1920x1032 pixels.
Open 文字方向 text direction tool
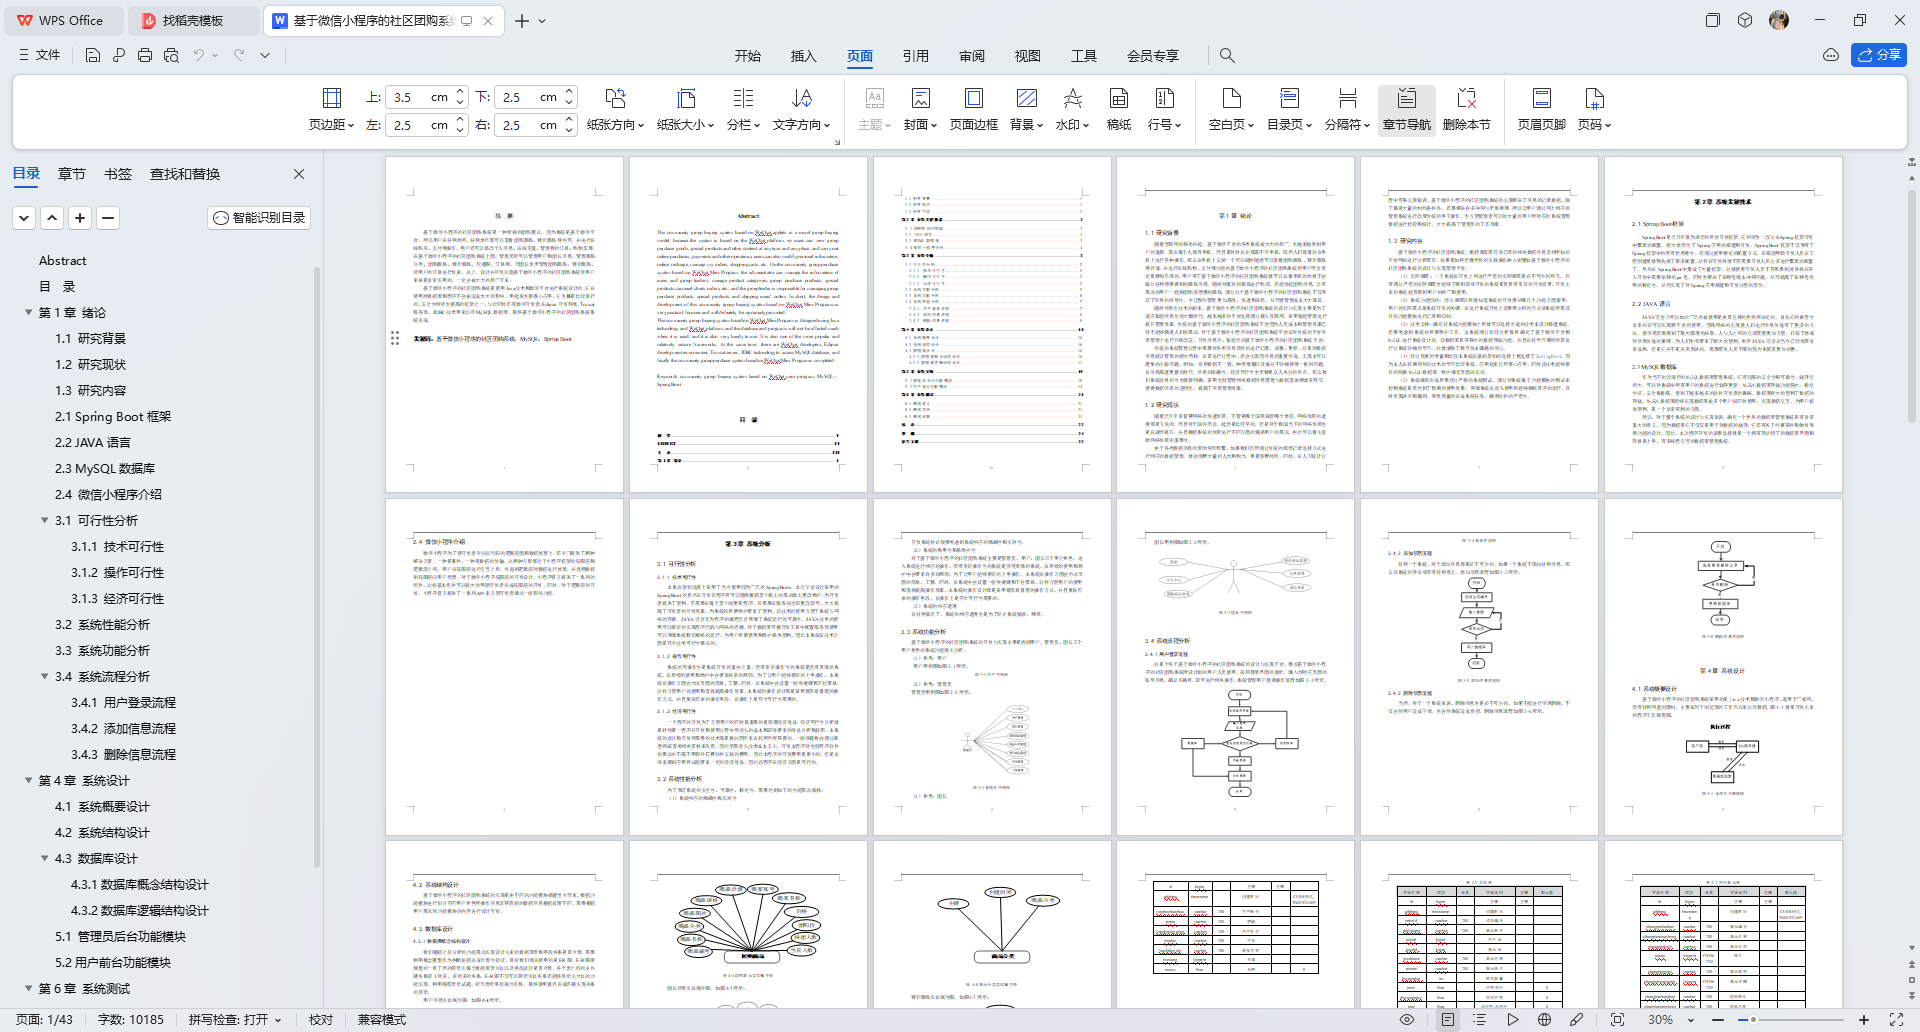click(x=801, y=110)
